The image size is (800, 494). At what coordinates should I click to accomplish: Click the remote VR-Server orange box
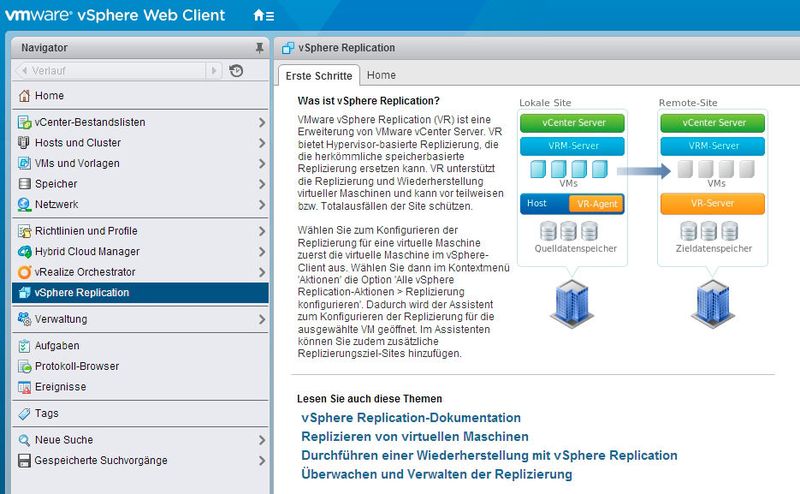click(713, 203)
